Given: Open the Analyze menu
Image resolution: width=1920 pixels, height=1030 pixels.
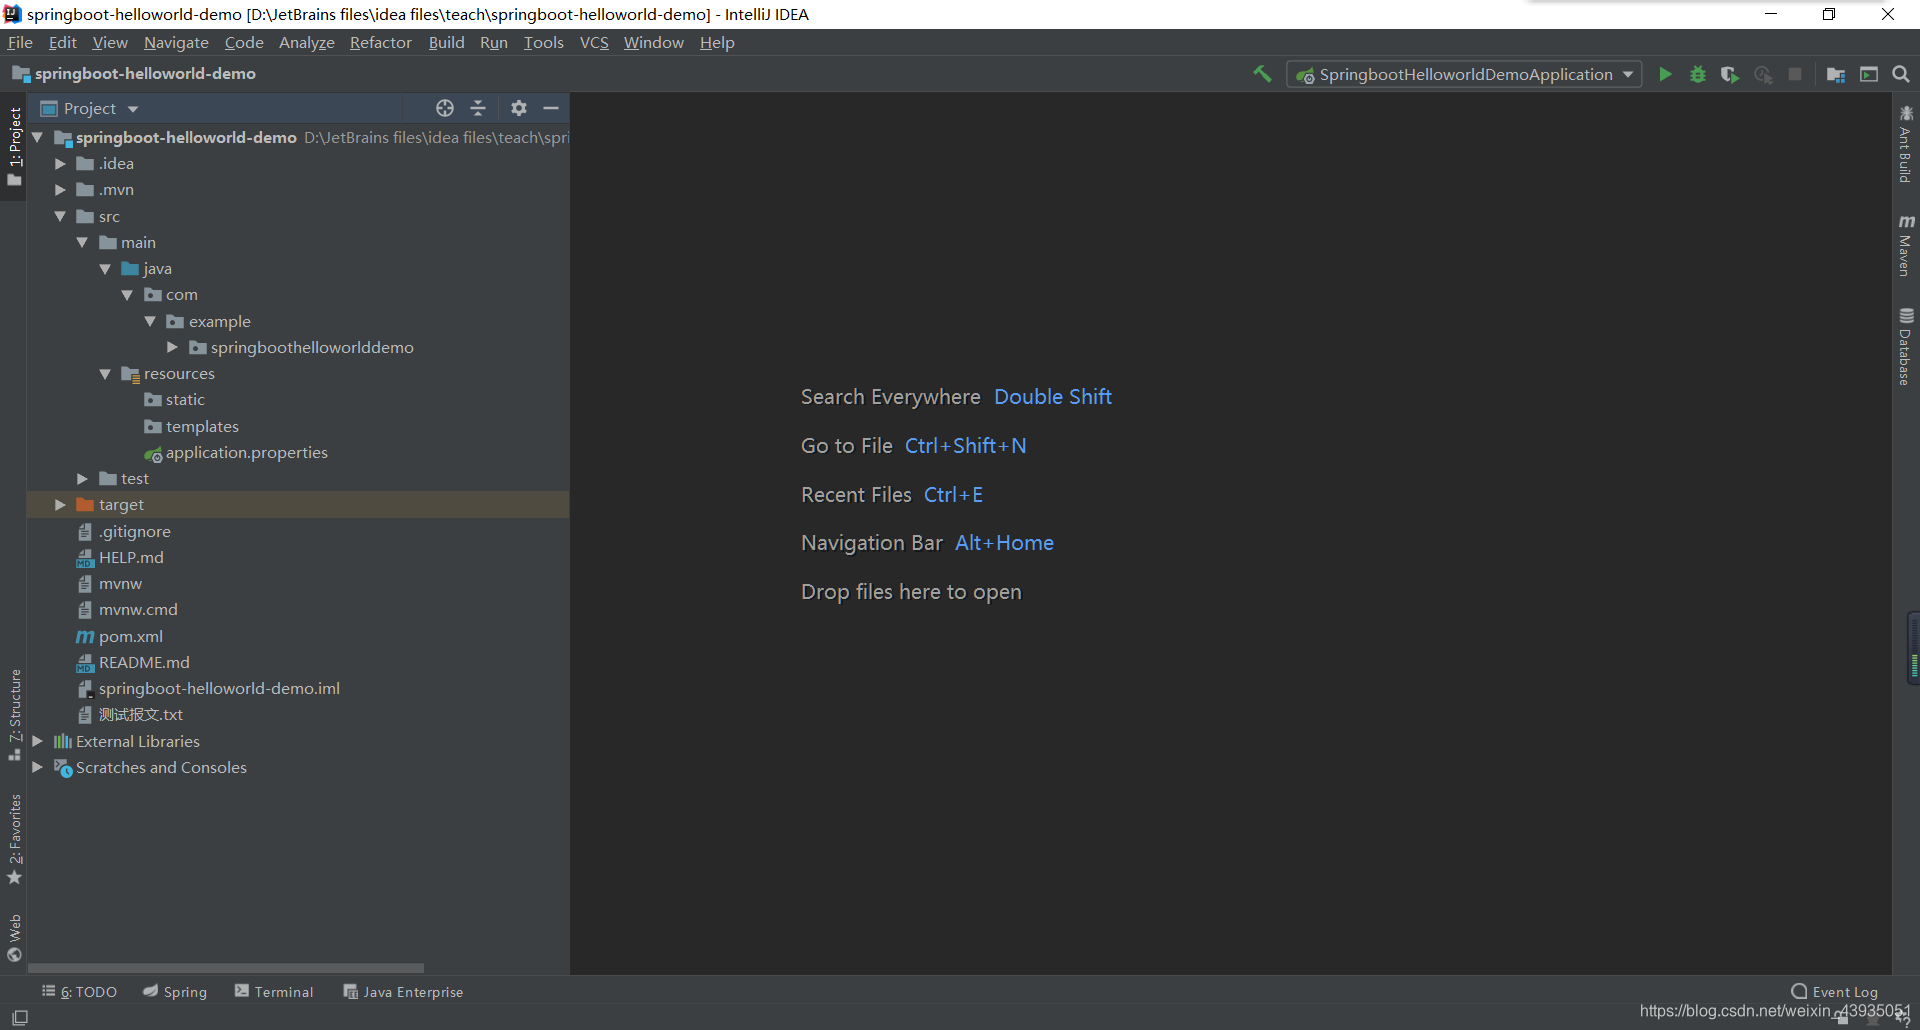Looking at the screenshot, I should pos(306,42).
